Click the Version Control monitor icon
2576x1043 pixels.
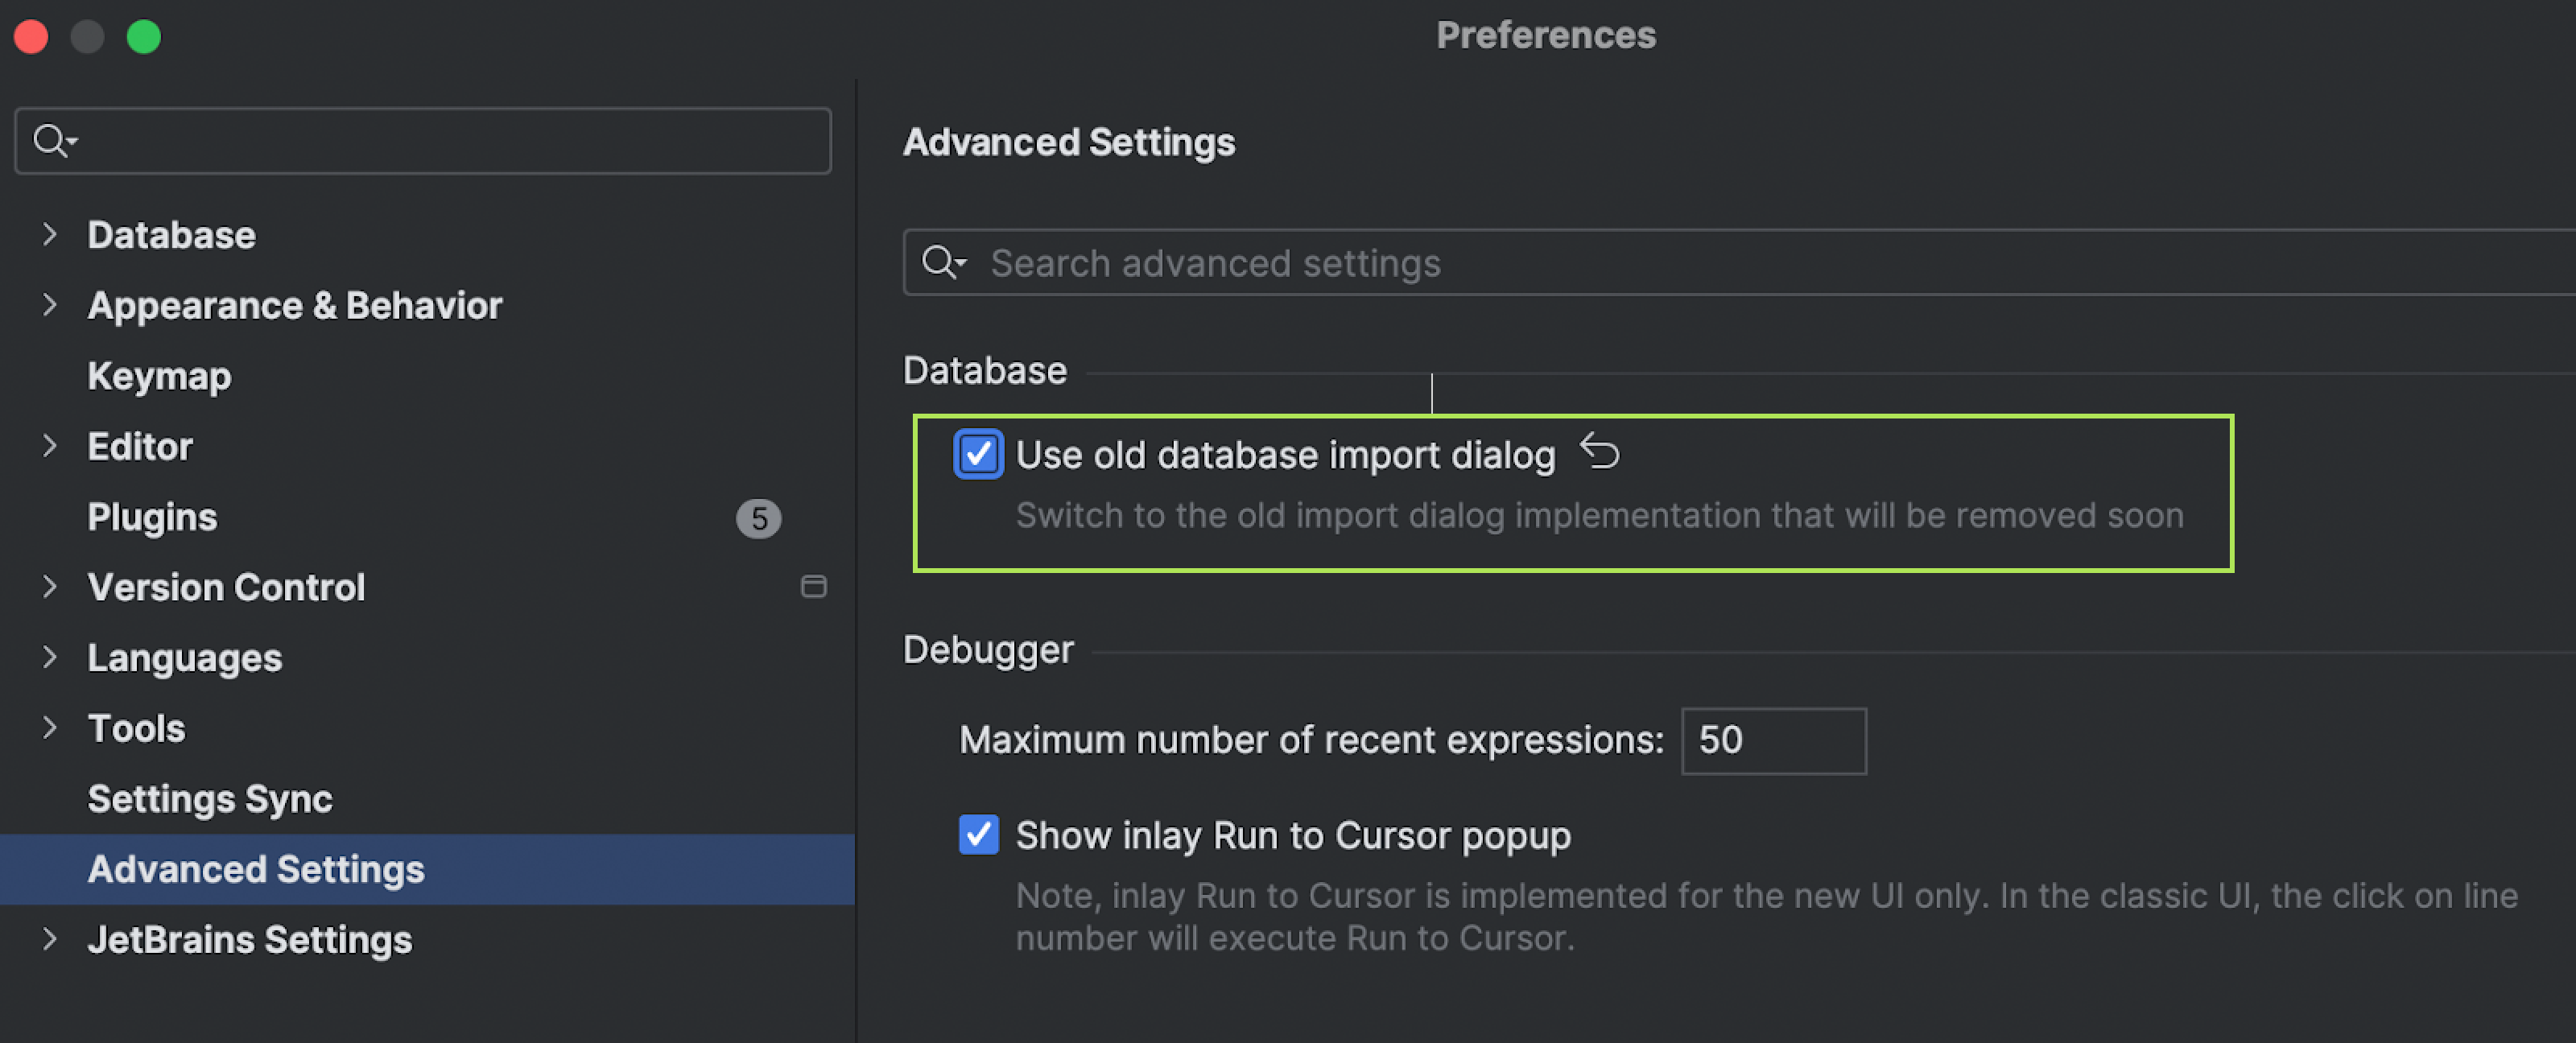[811, 587]
